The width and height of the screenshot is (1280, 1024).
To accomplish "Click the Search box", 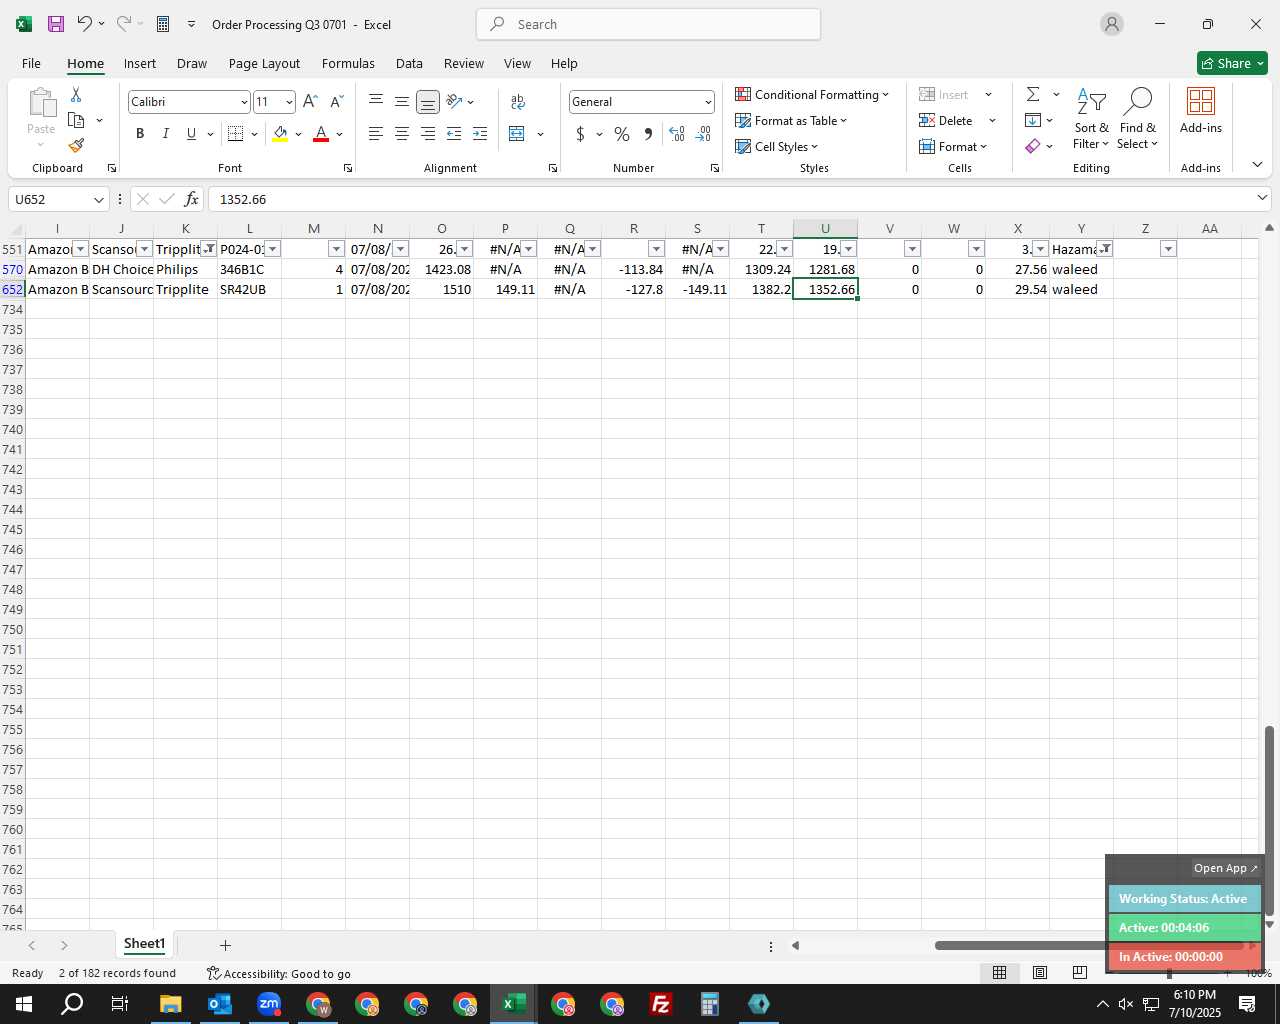I will coord(648,24).
